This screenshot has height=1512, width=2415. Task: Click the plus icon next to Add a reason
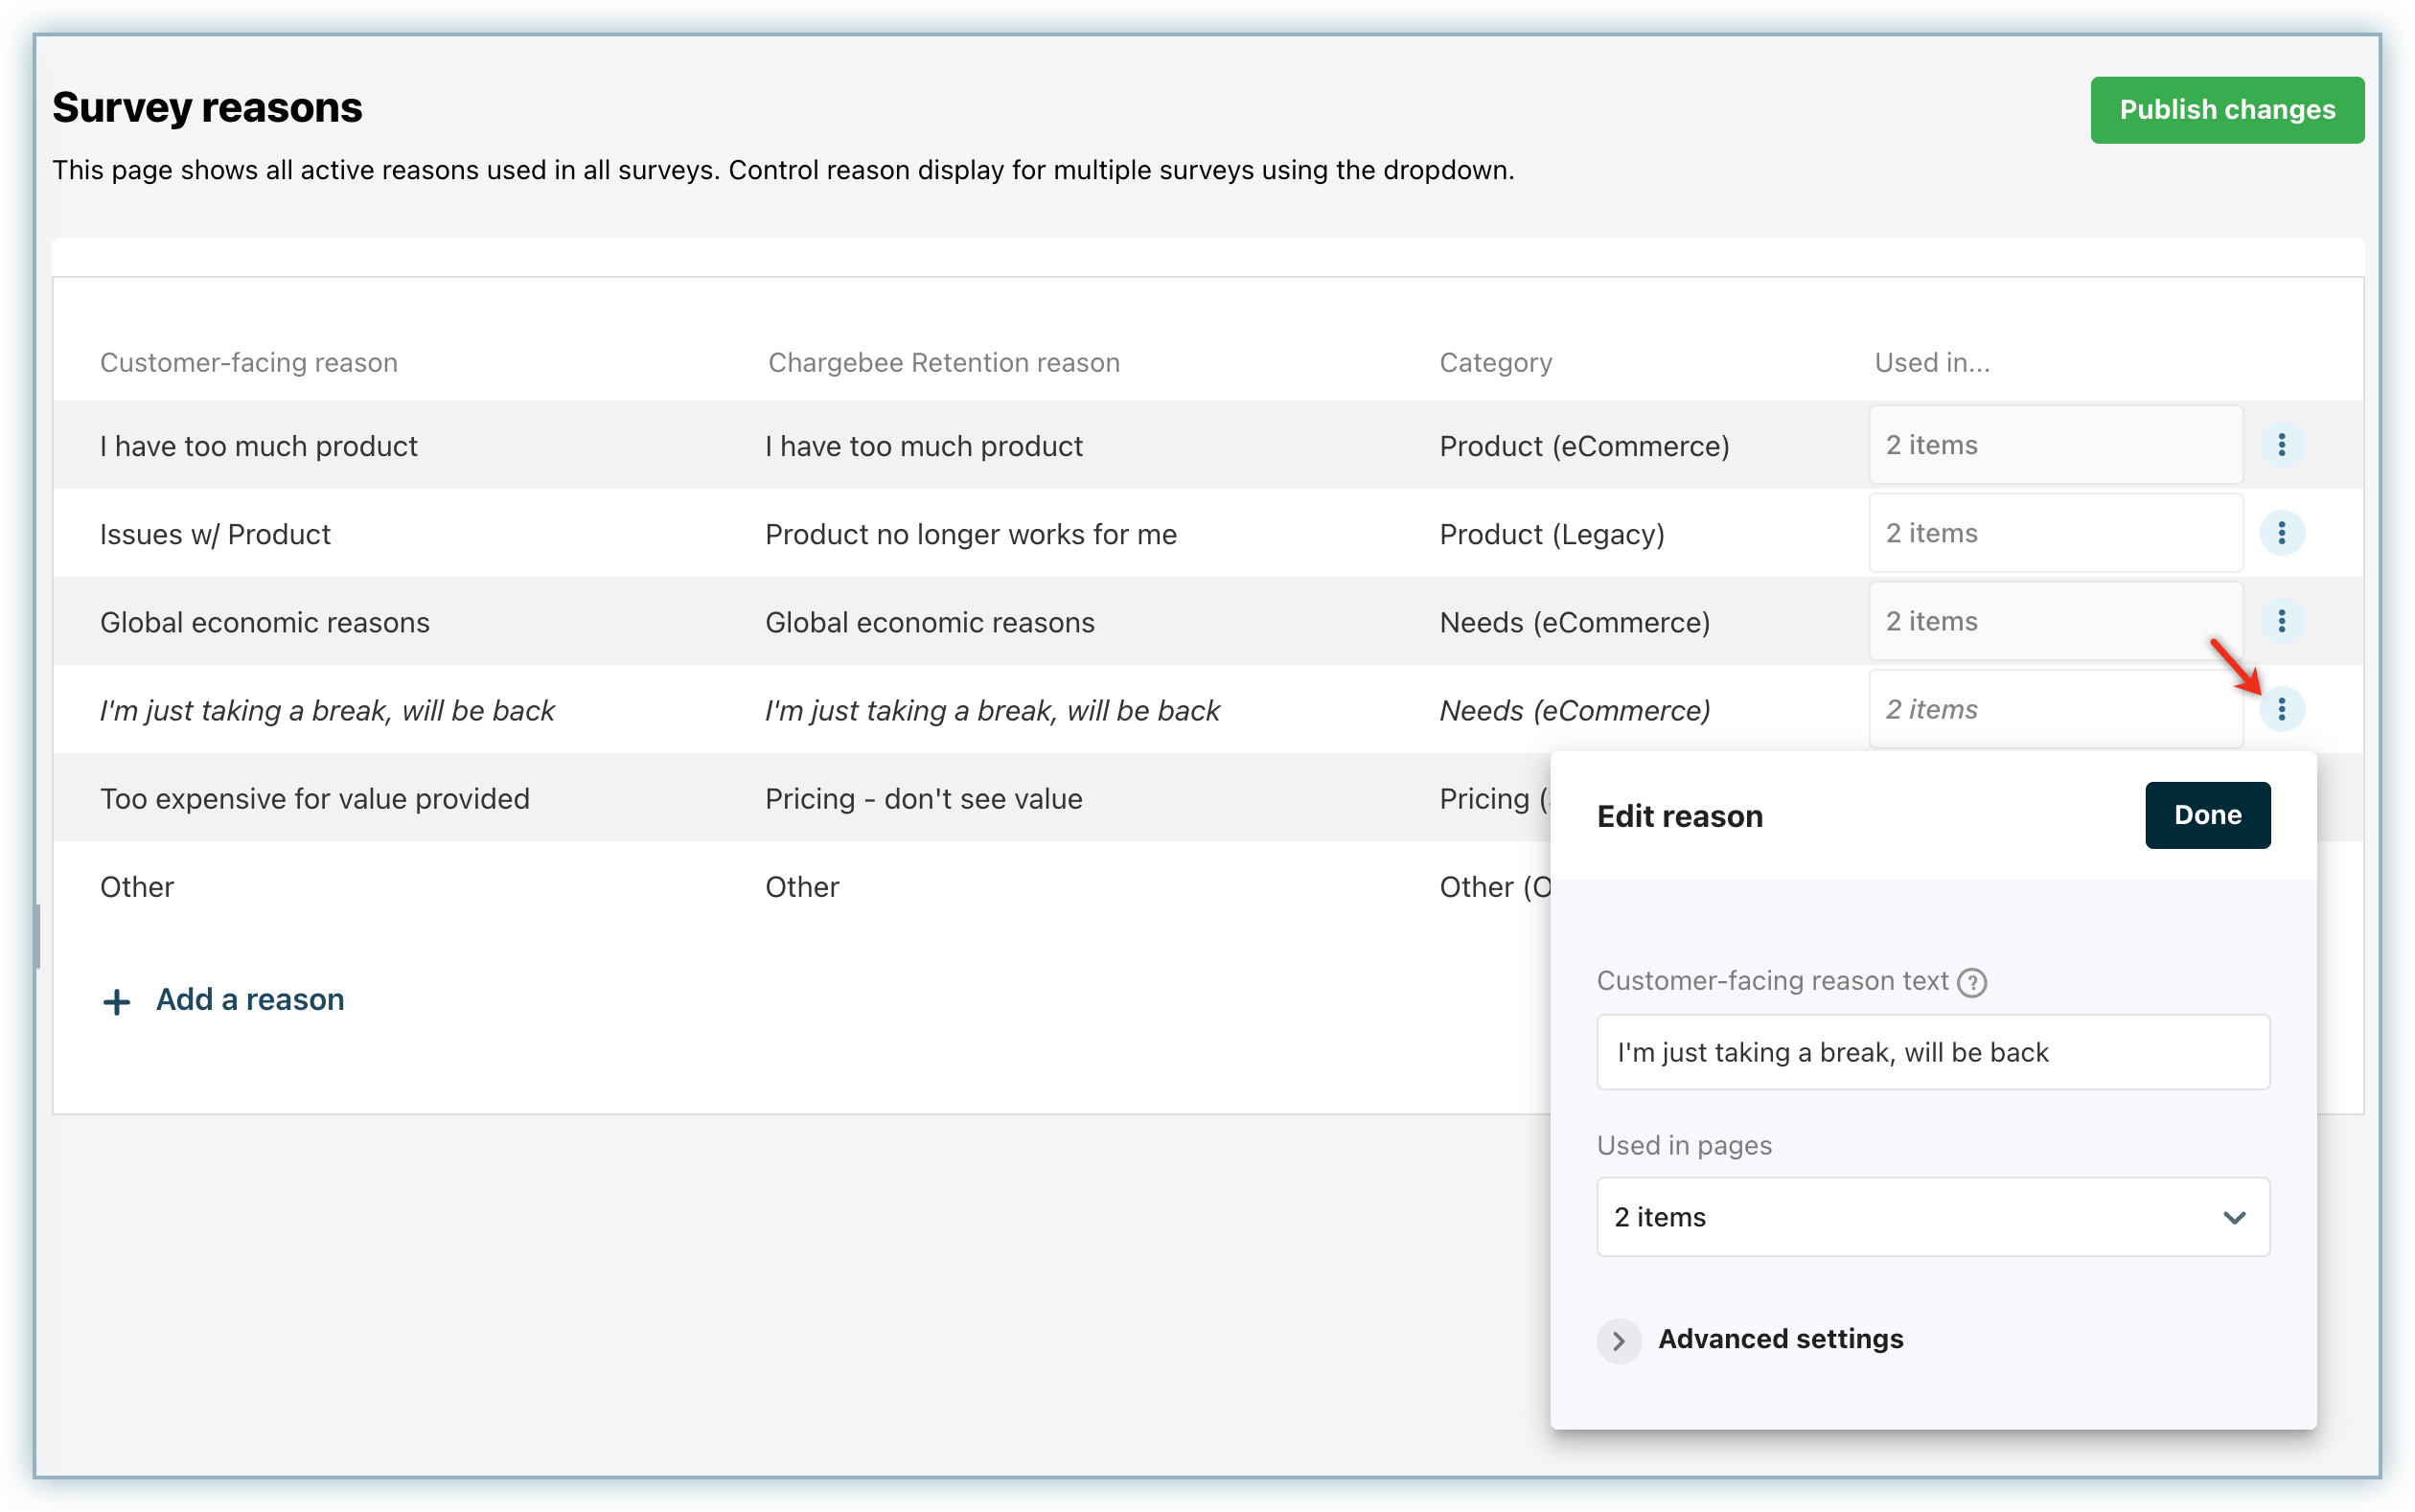(117, 1001)
